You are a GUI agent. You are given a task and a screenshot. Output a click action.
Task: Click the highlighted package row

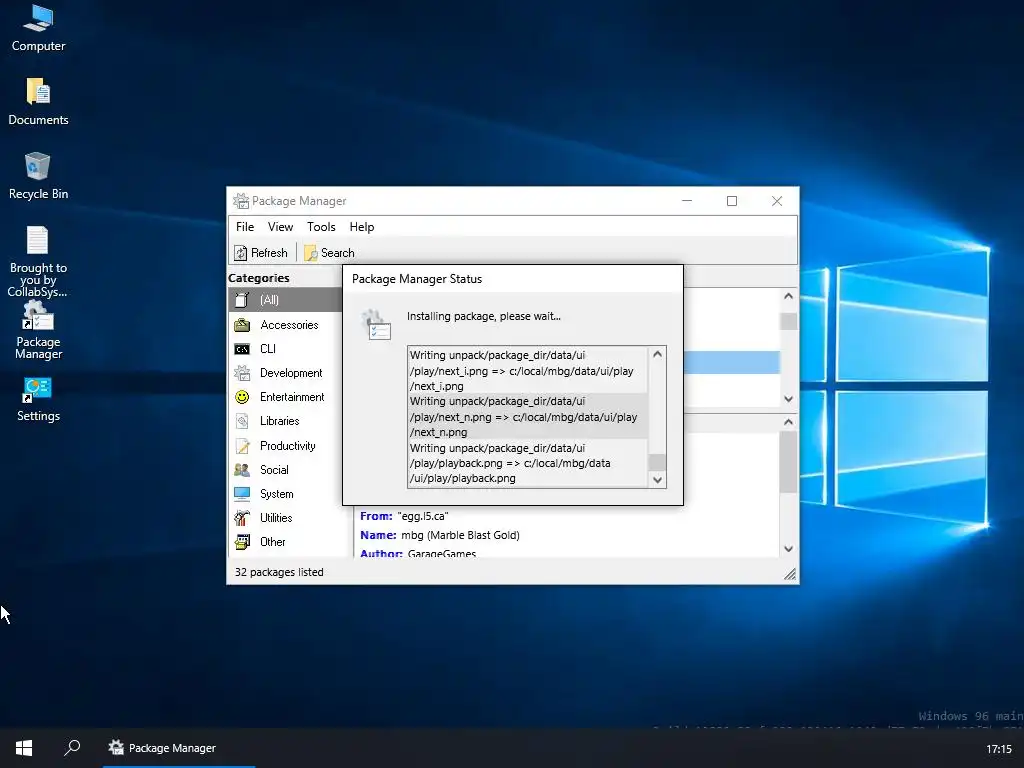coord(731,362)
